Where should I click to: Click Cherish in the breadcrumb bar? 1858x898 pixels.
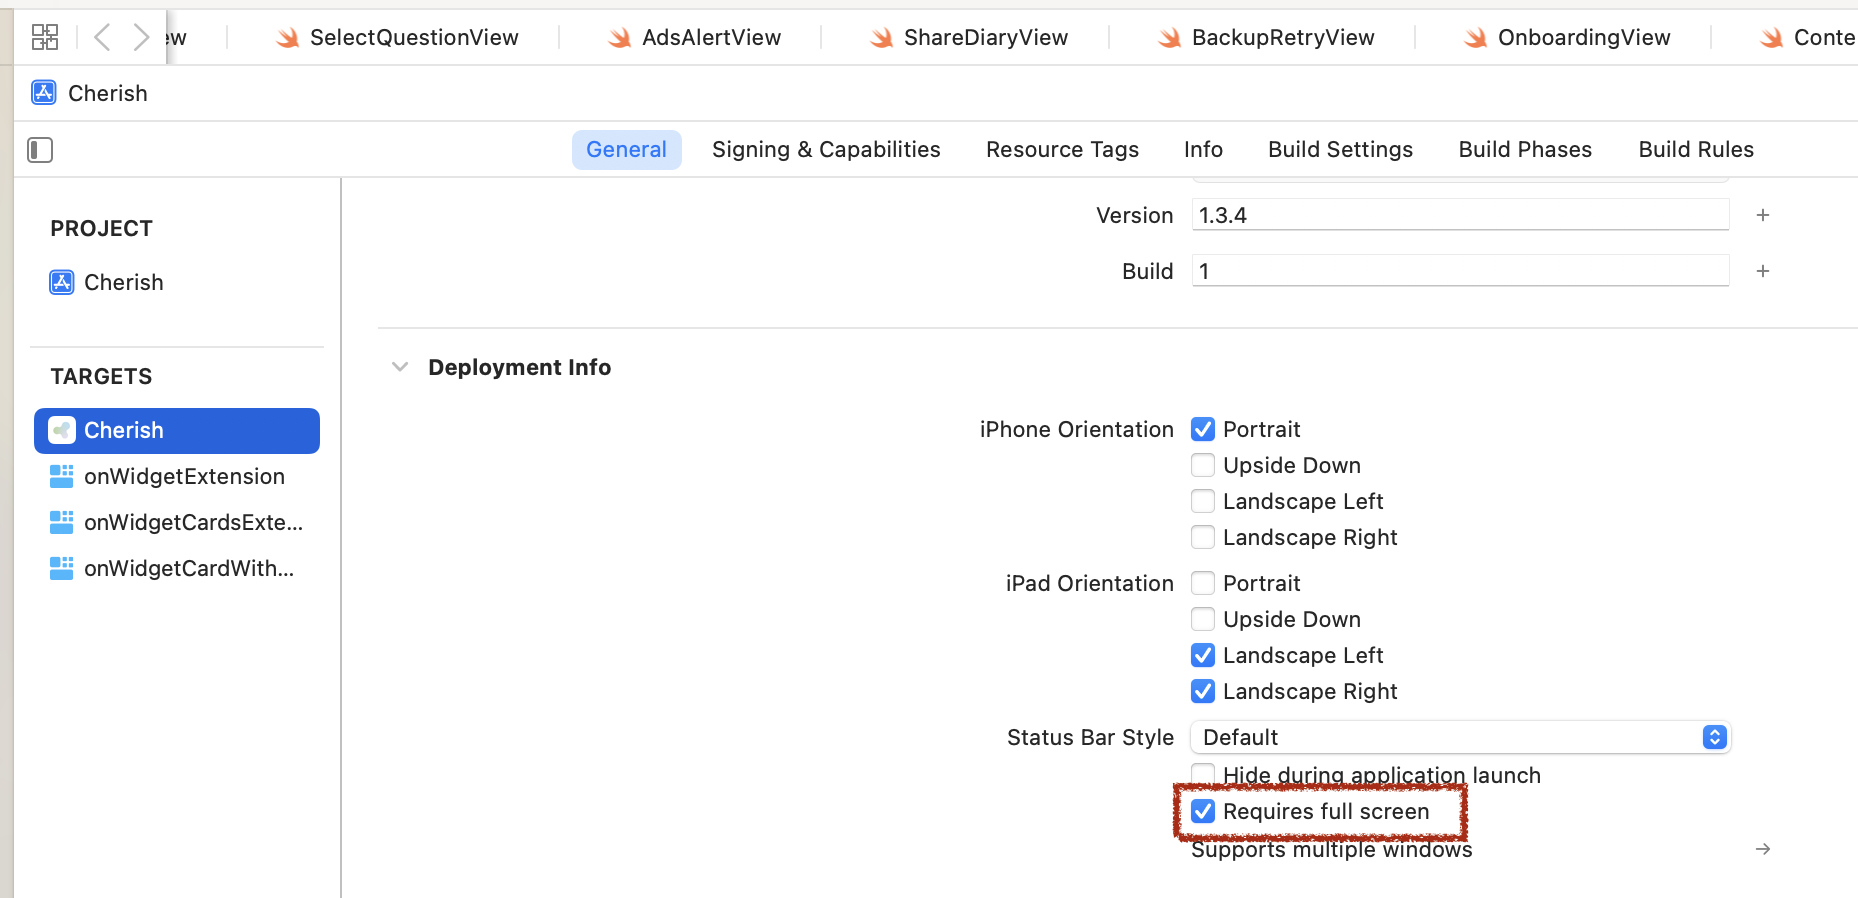pos(108,93)
